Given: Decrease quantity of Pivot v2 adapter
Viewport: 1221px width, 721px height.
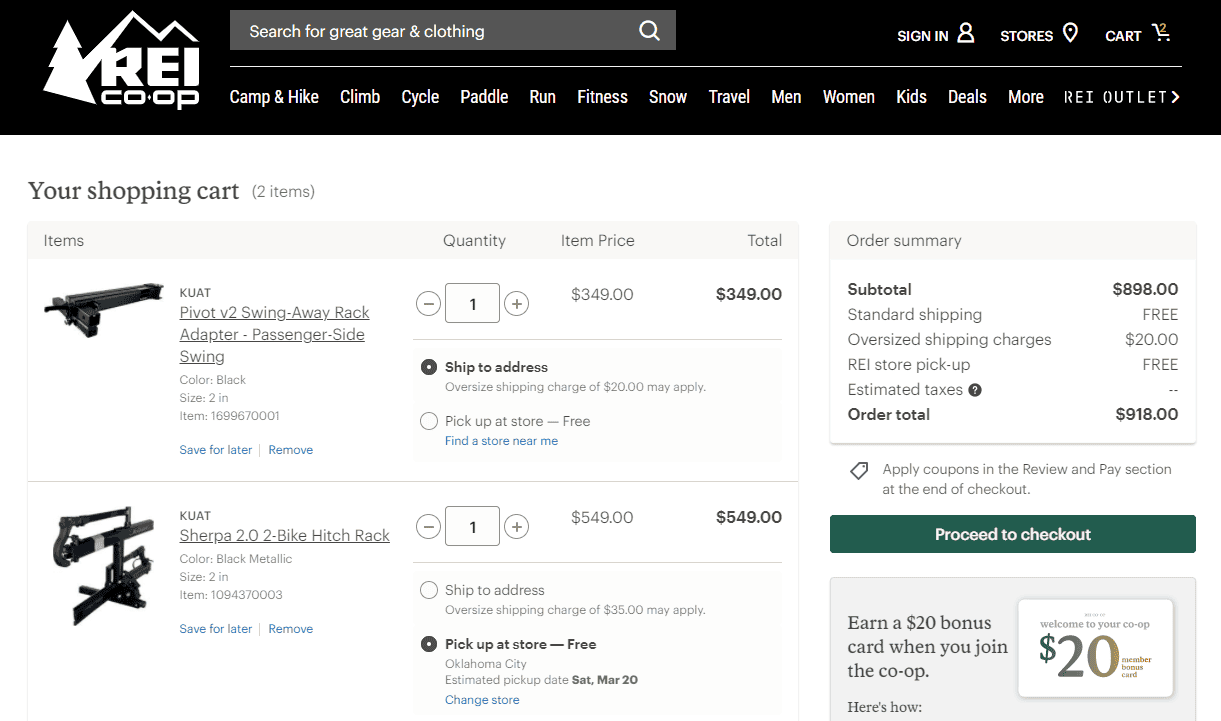Looking at the screenshot, I should click(428, 303).
